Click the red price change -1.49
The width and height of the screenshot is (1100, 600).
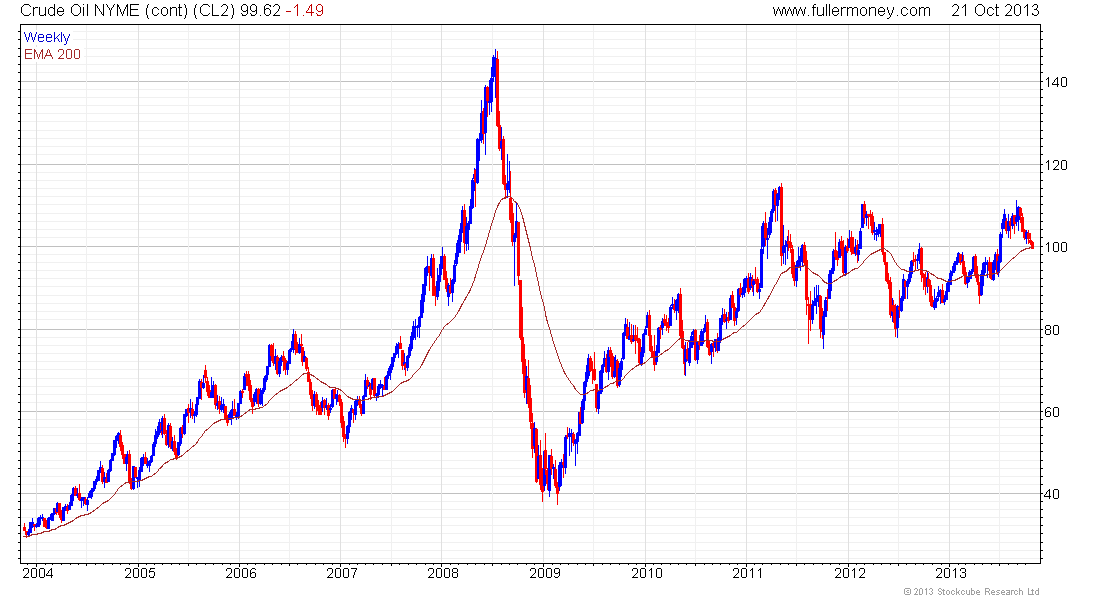304,11
